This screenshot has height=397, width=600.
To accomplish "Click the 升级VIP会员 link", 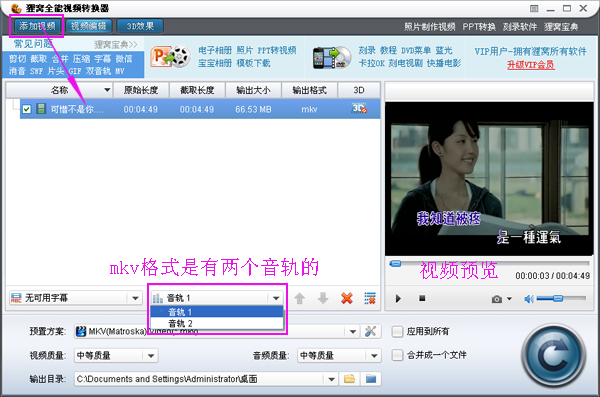I will pyautogui.click(x=531, y=65).
